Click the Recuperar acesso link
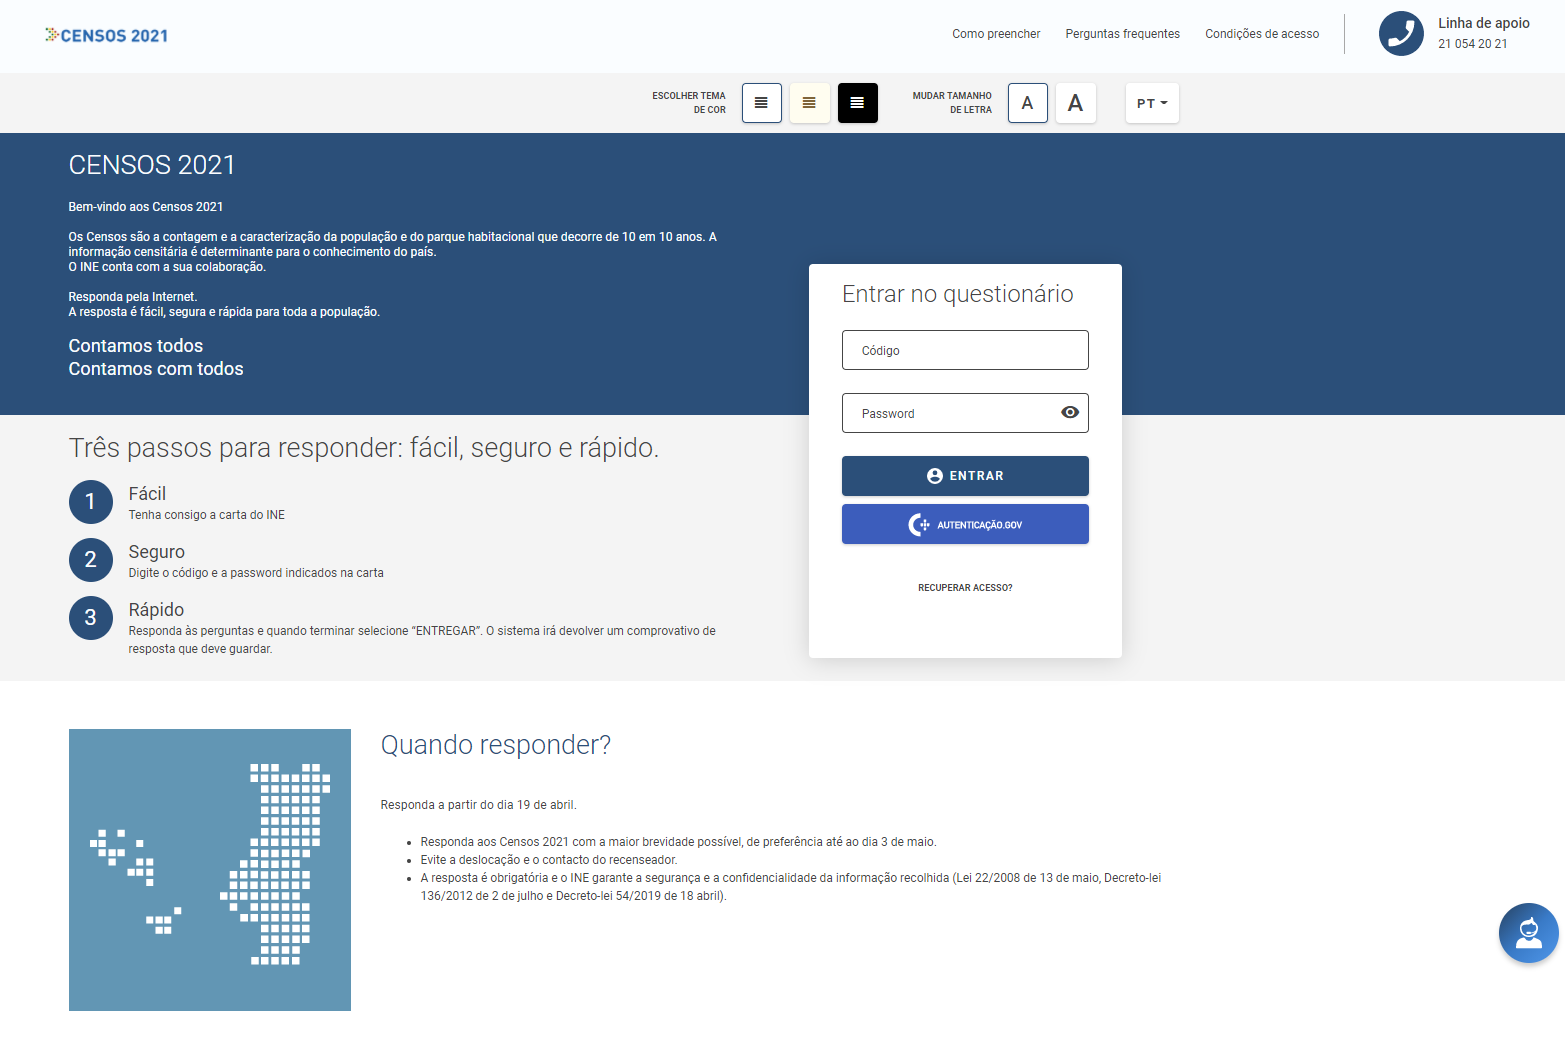The width and height of the screenshot is (1565, 1043). 964,588
